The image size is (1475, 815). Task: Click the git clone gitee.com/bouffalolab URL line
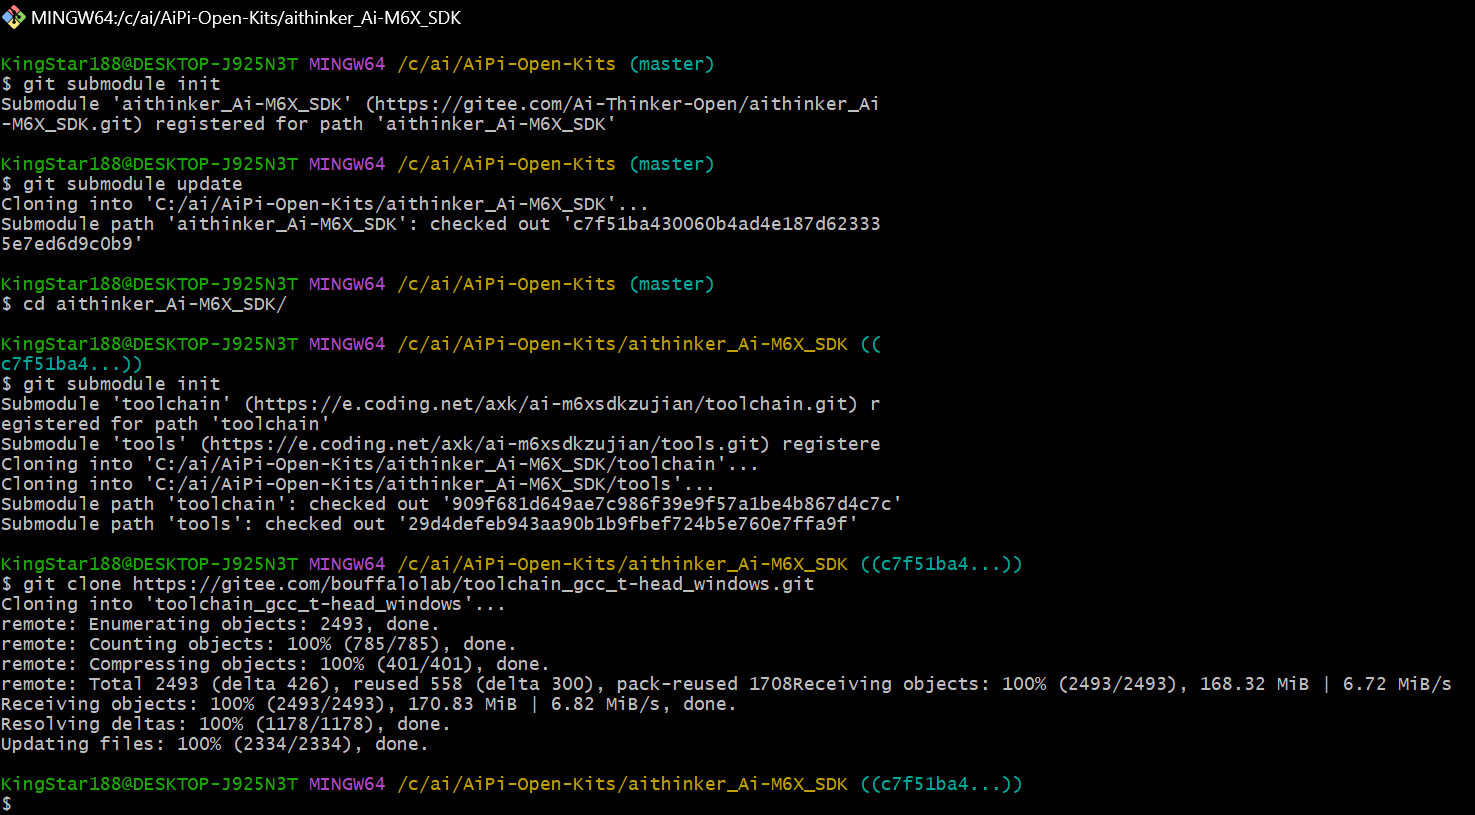coord(408,584)
